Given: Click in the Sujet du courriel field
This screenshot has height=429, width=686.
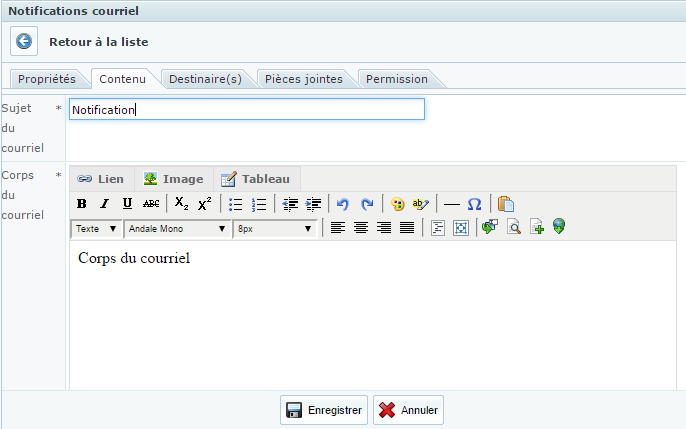Looking at the screenshot, I should coord(246,109).
